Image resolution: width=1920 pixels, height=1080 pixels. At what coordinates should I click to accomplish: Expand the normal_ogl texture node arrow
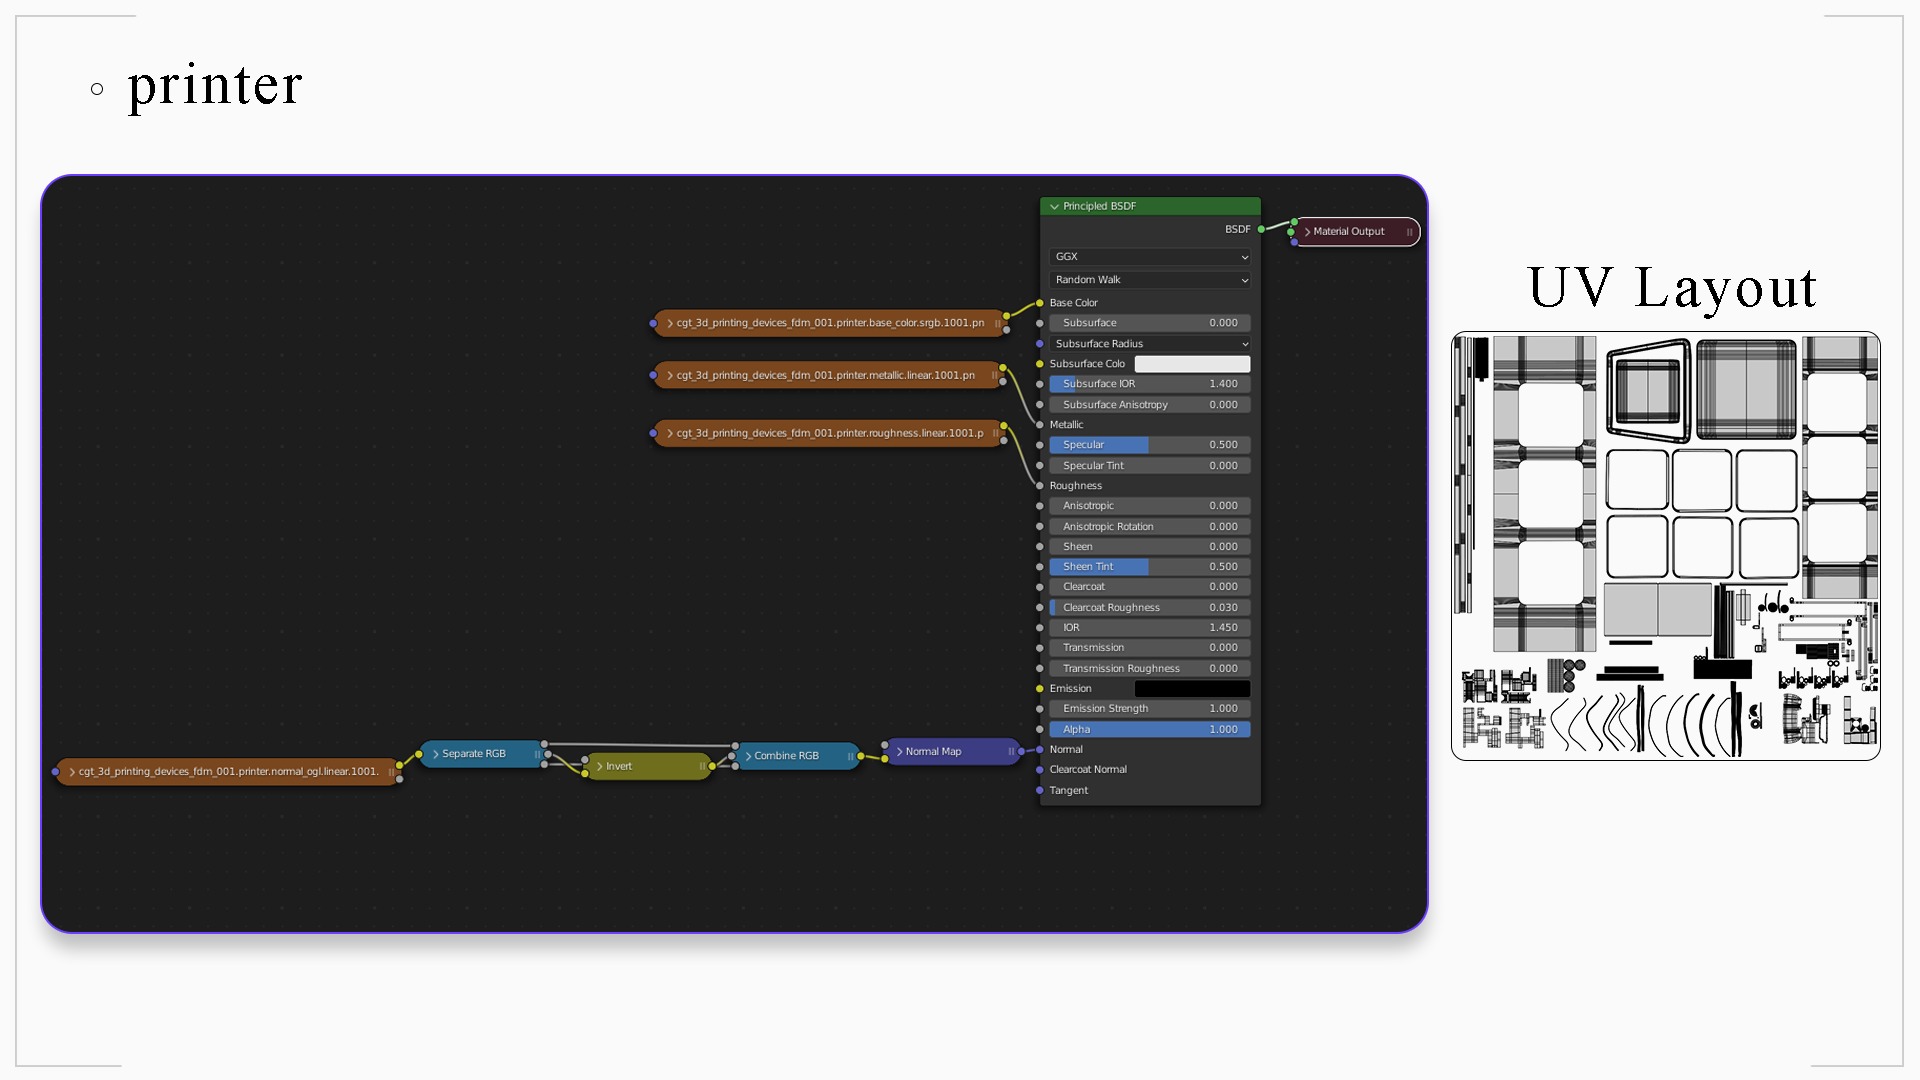72,772
